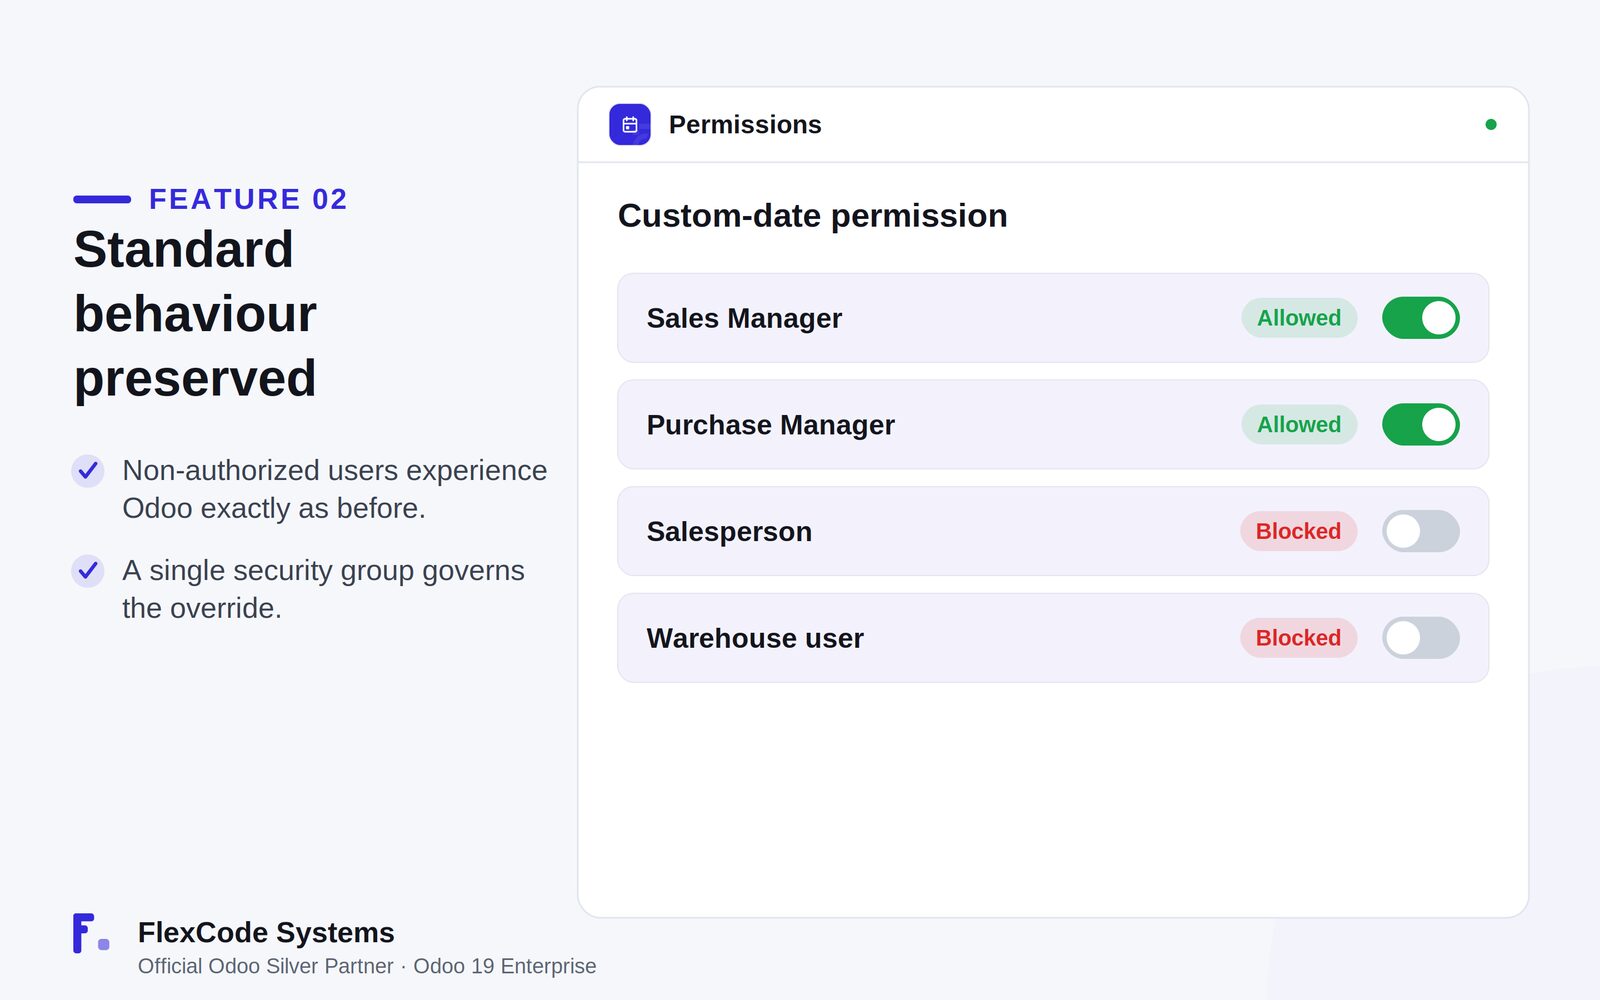1600x1000 pixels.
Task: Click the Blocked badge for Warehouse user
Action: pyautogui.click(x=1298, y=638)
